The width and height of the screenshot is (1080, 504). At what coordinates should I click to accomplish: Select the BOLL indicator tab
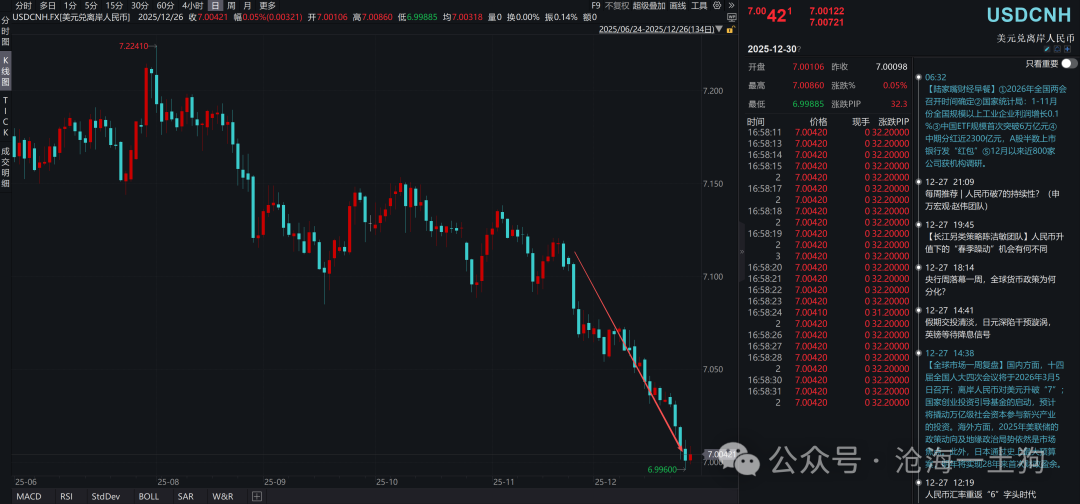(149, 496)
